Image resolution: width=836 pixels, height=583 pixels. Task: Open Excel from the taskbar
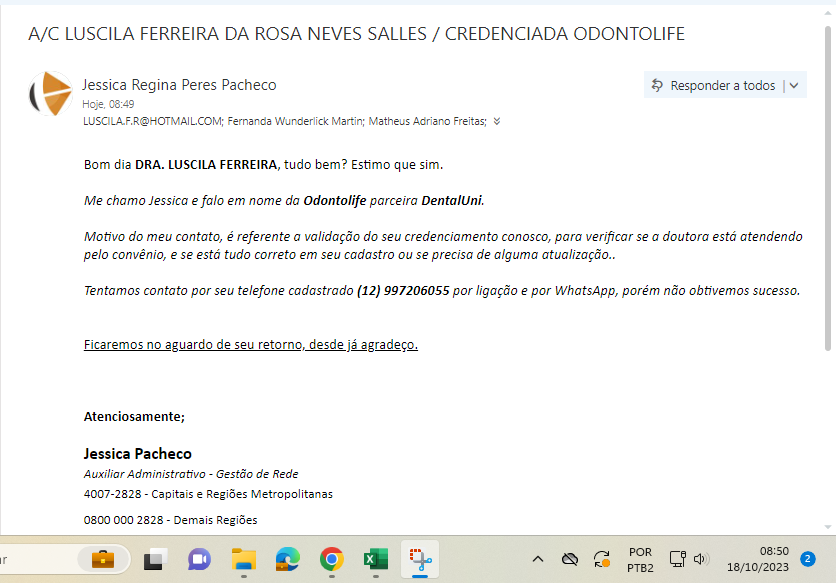[x=376, y=560]
